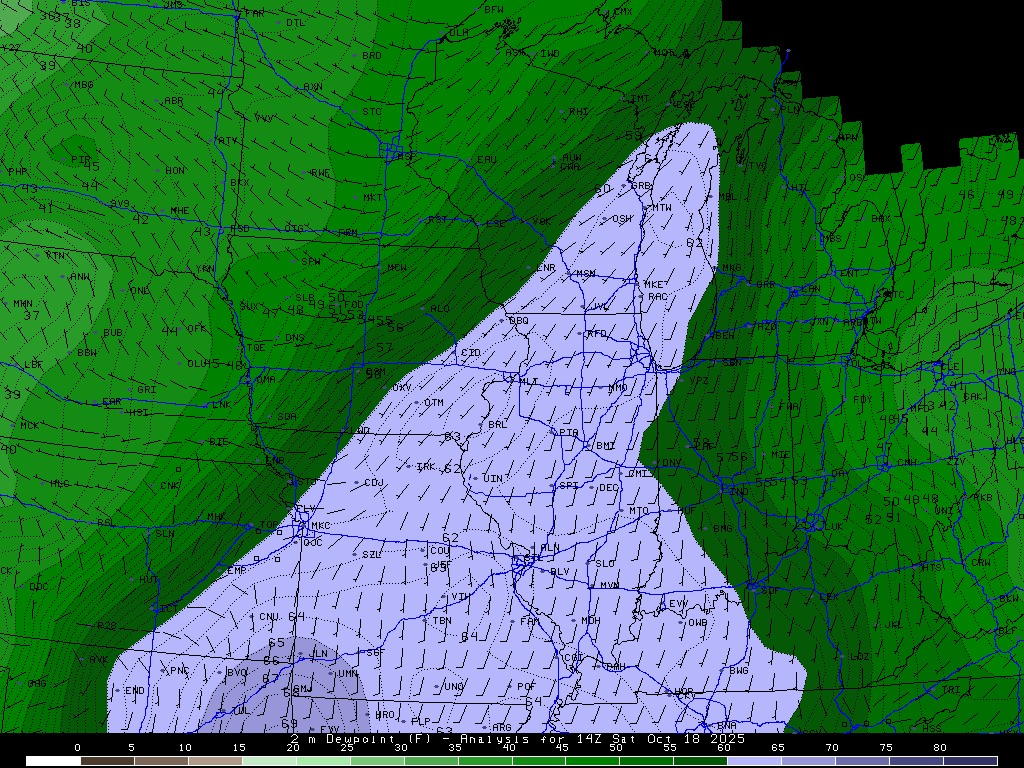Select the SBN station label

point(732,362)
